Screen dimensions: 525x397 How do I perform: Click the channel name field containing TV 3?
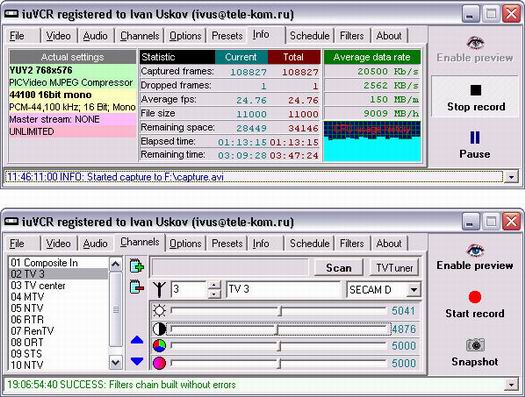tap(284, 290)
